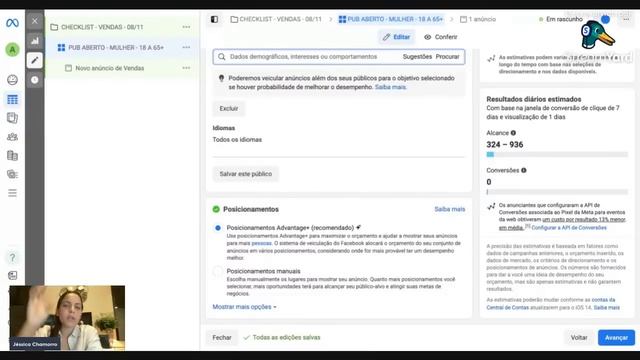Switch to Conferir tab

pos(441,37)
